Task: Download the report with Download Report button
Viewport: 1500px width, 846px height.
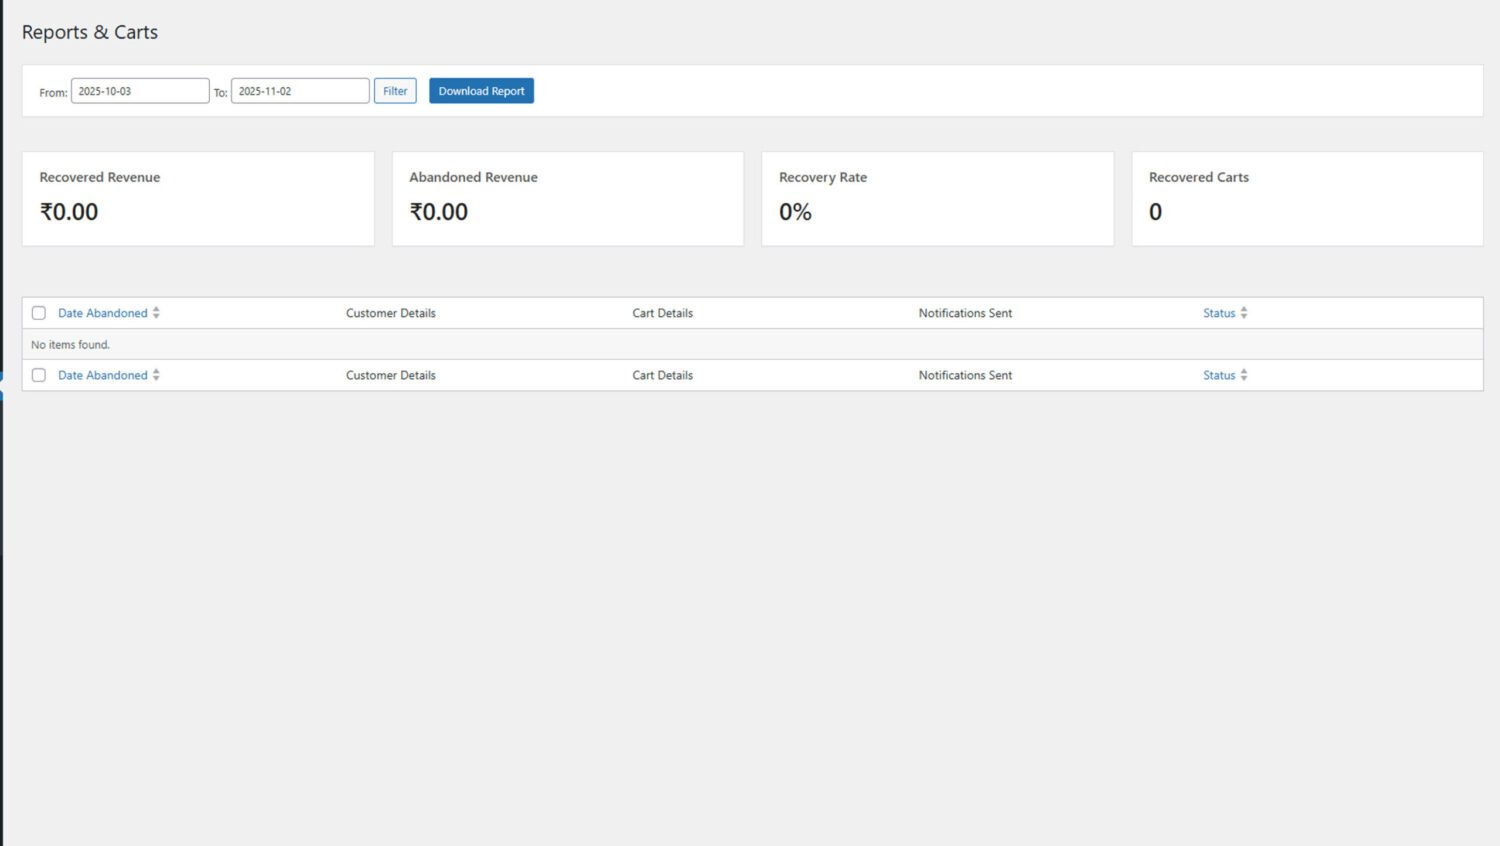Action: click(481, 91)
